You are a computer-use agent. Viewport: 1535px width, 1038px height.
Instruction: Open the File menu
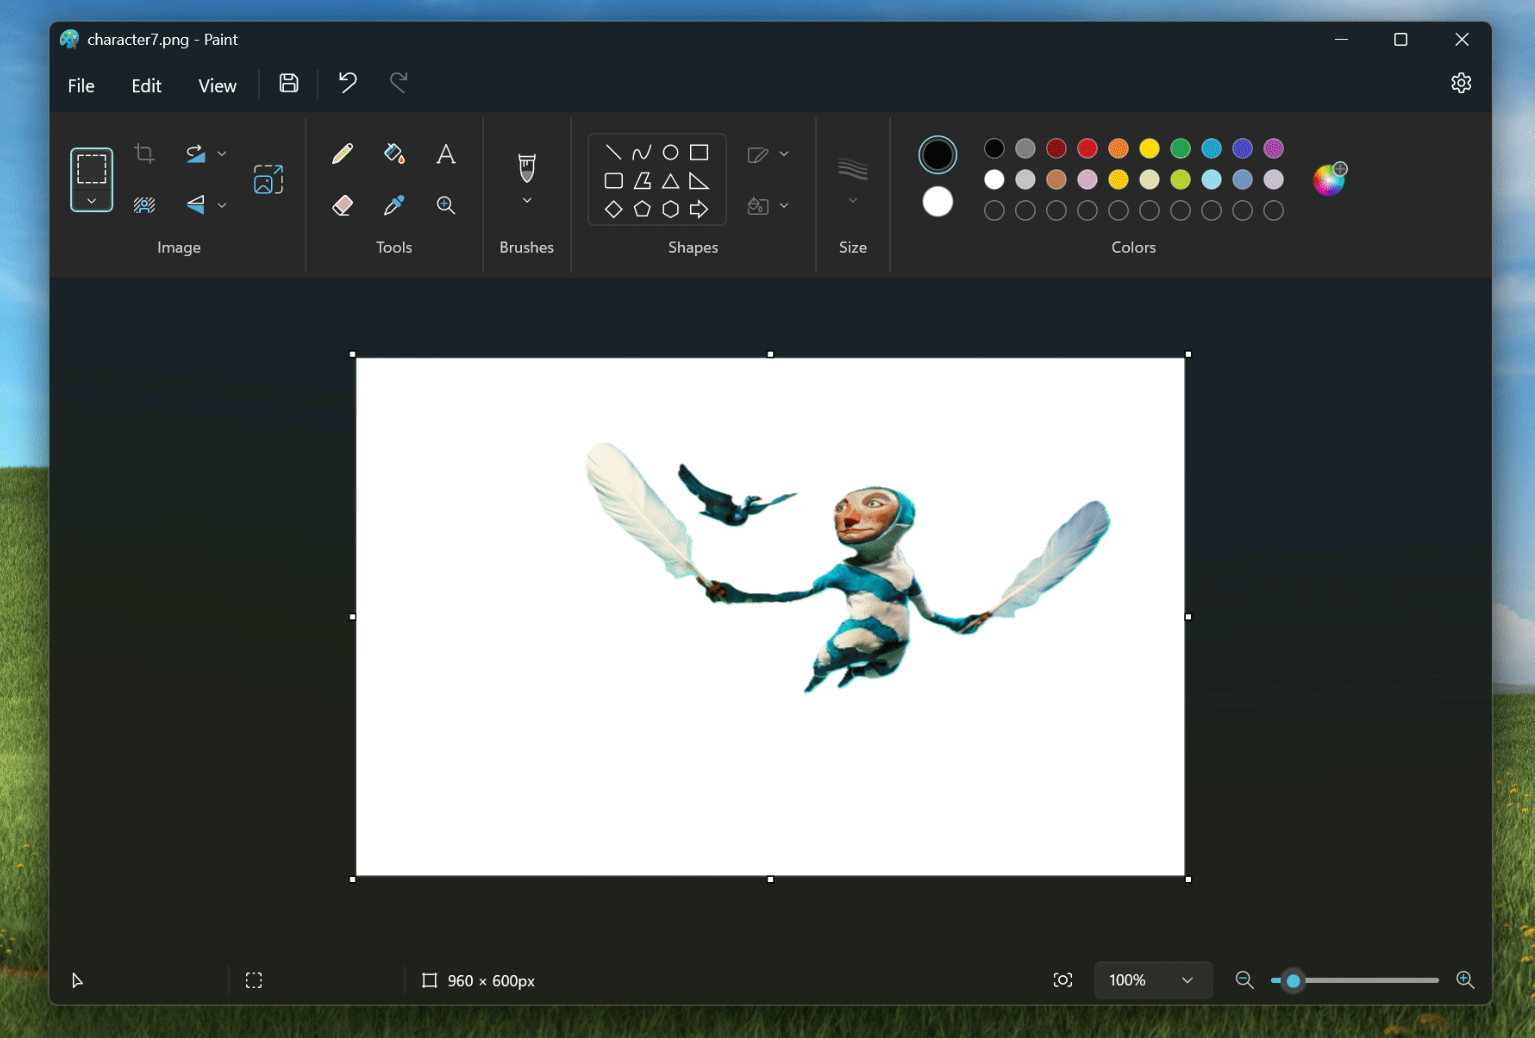[x=80, y=85]
